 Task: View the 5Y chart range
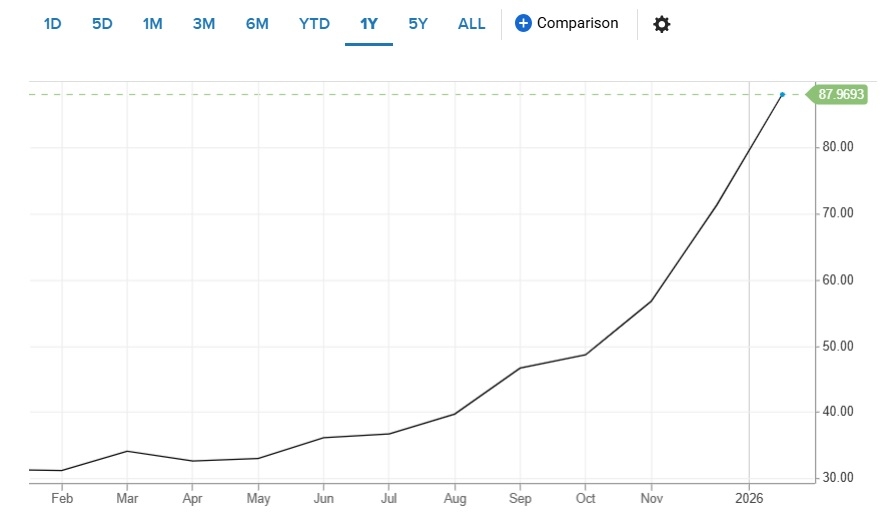coord(418,24)
